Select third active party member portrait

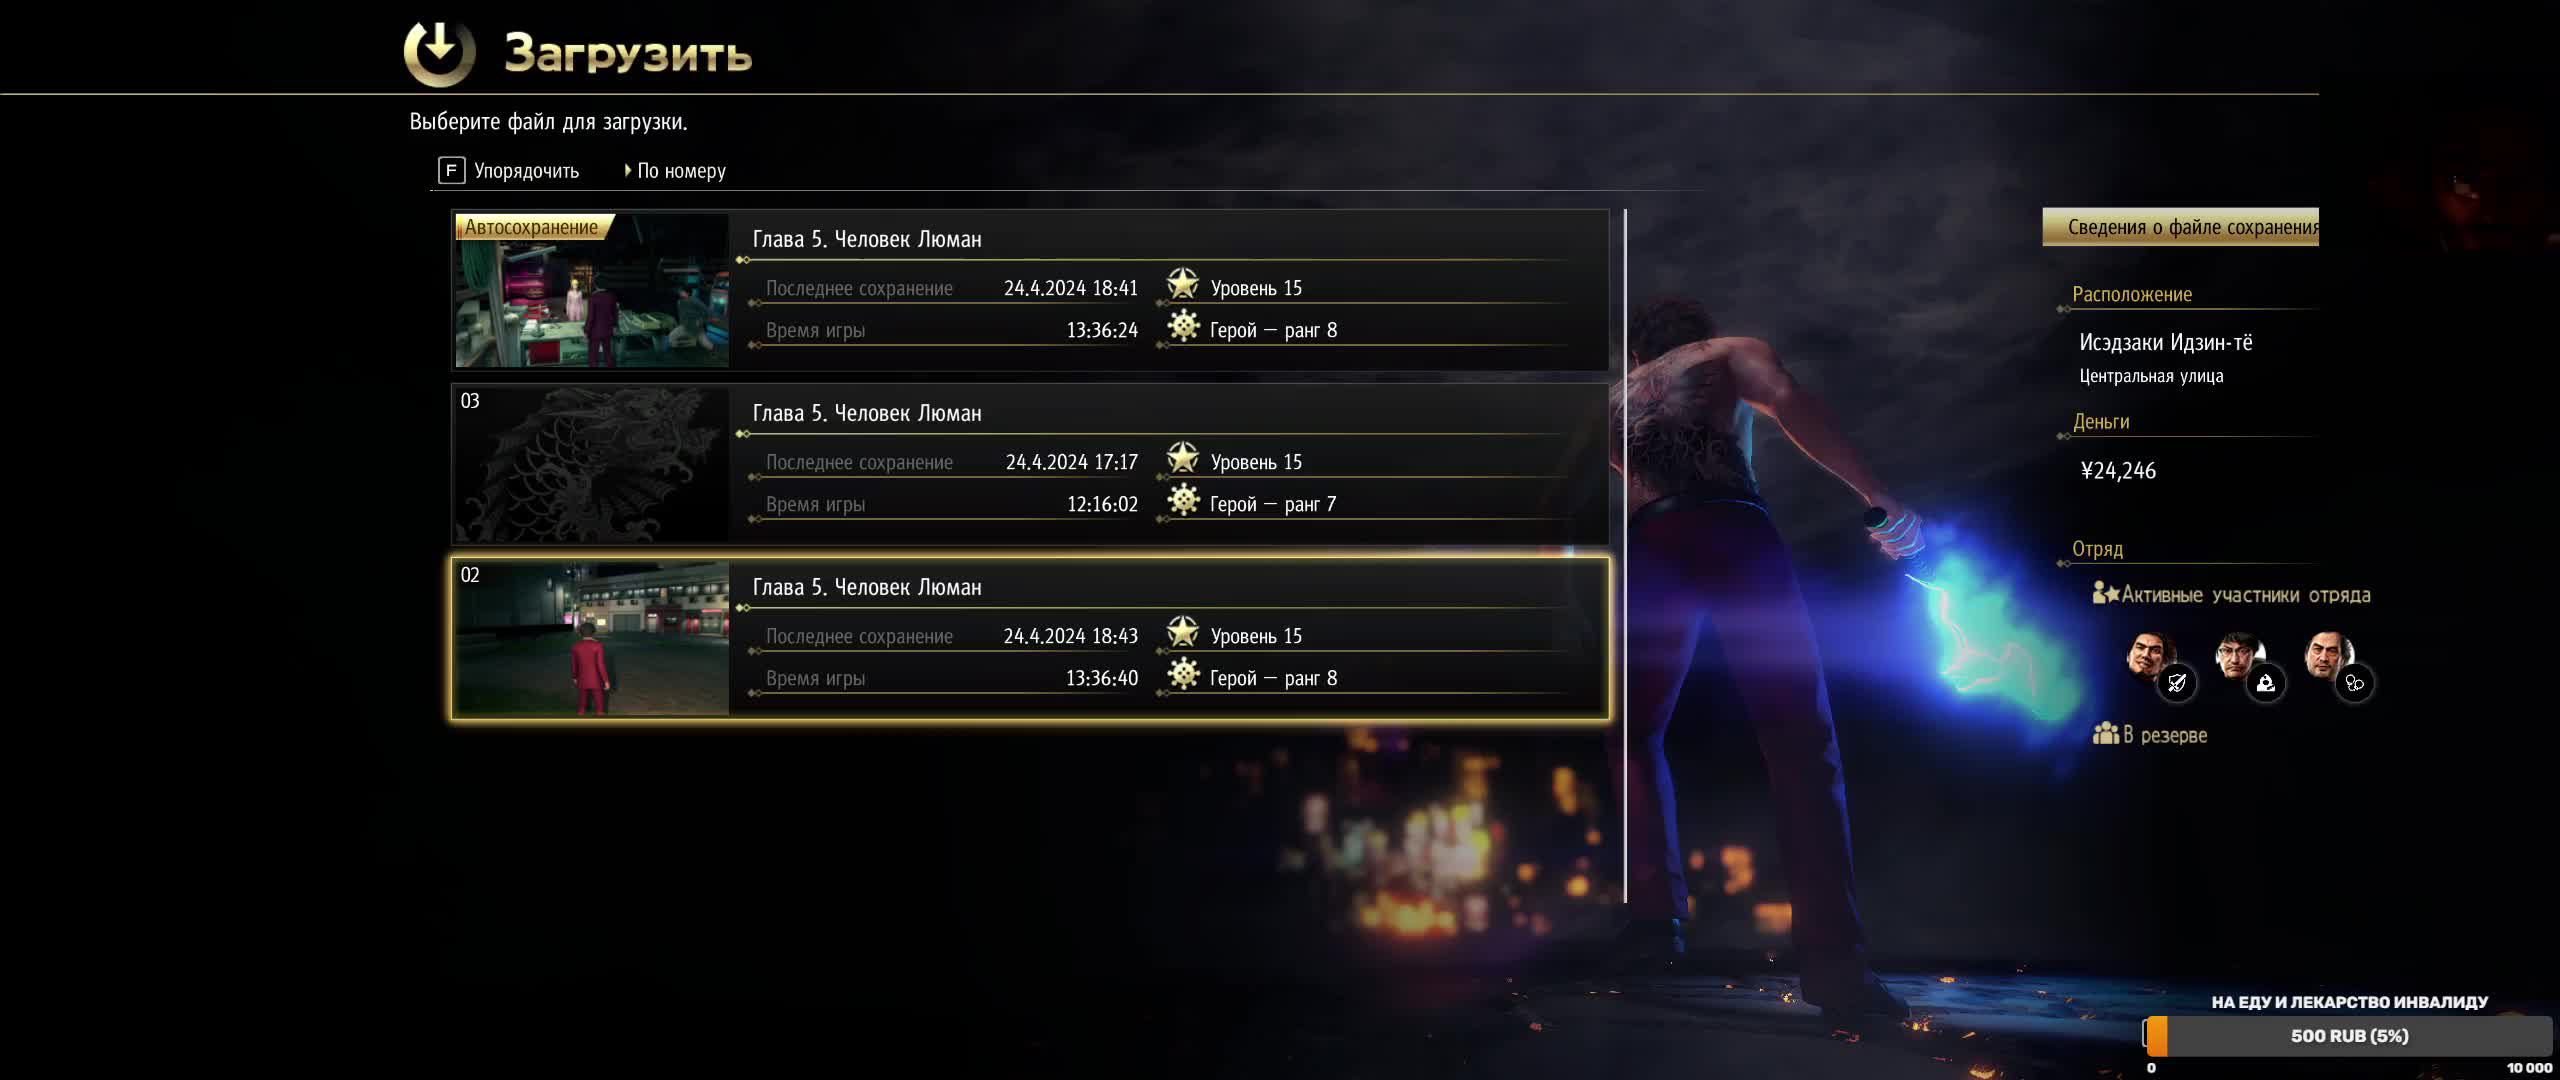pos(2329,658)
